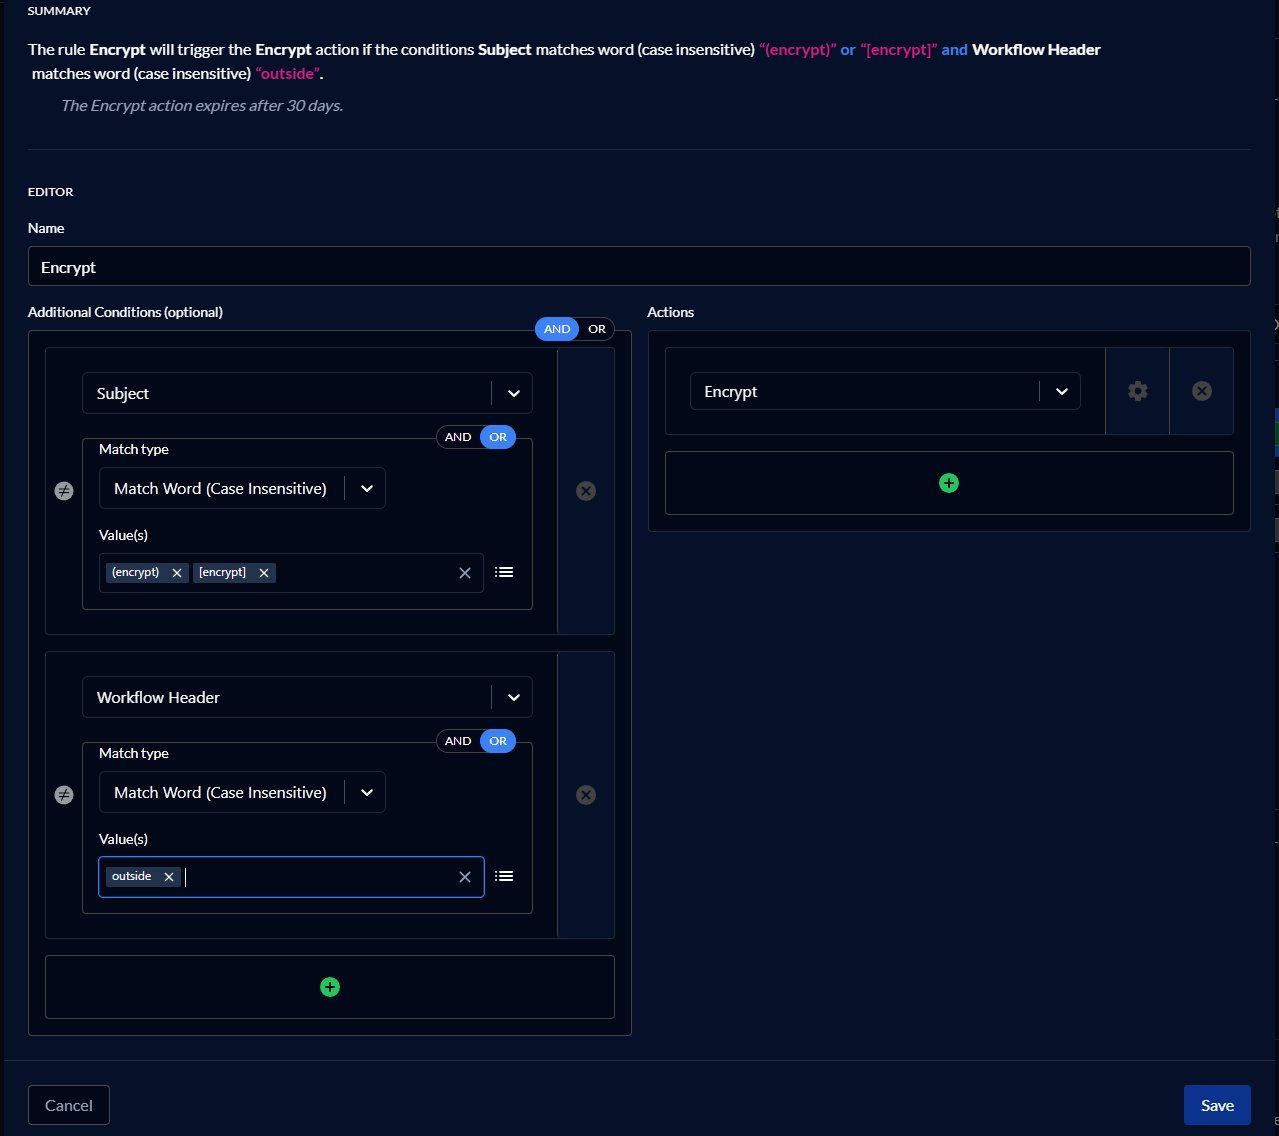
Task: Open list editor for Subject values
Action: coord(504,572)
